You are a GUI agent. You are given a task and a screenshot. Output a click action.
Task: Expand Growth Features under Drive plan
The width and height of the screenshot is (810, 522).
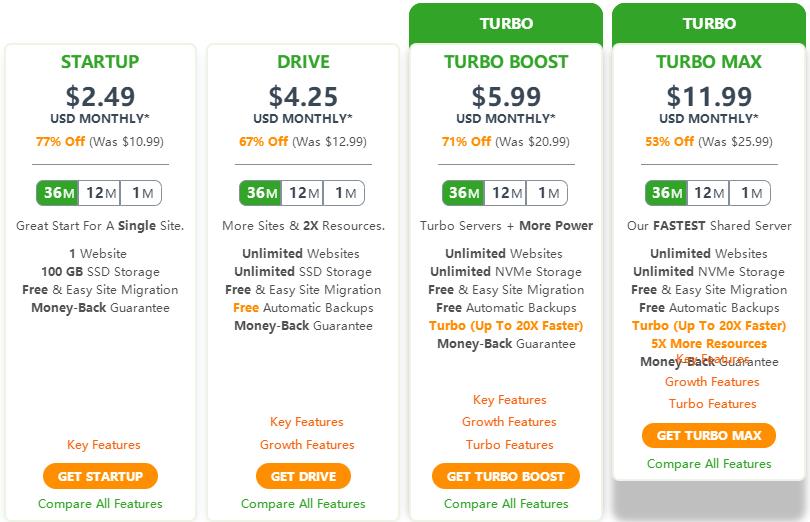[307, 444]
